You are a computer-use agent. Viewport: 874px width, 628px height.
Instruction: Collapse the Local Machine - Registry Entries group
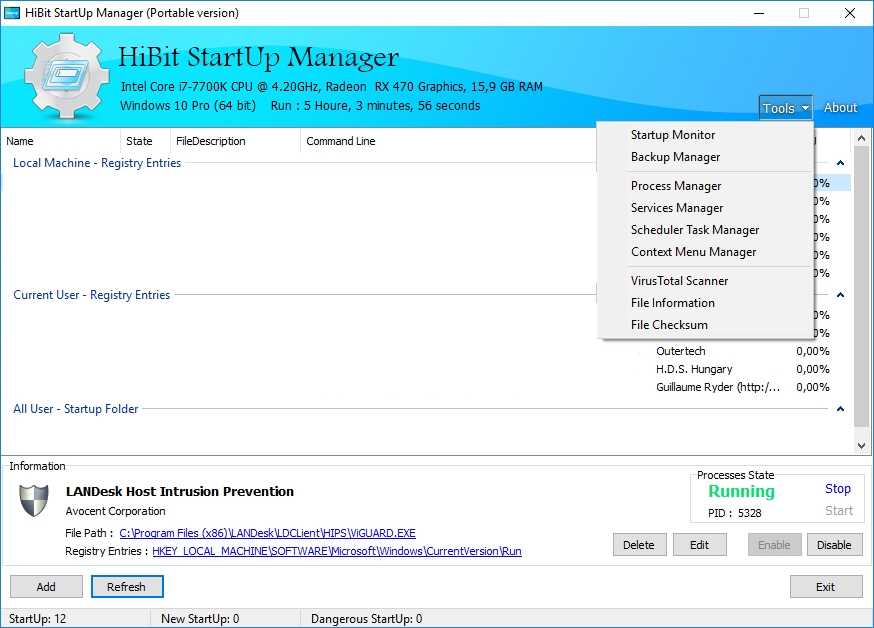pyautogui.click(x=841, y=163)
